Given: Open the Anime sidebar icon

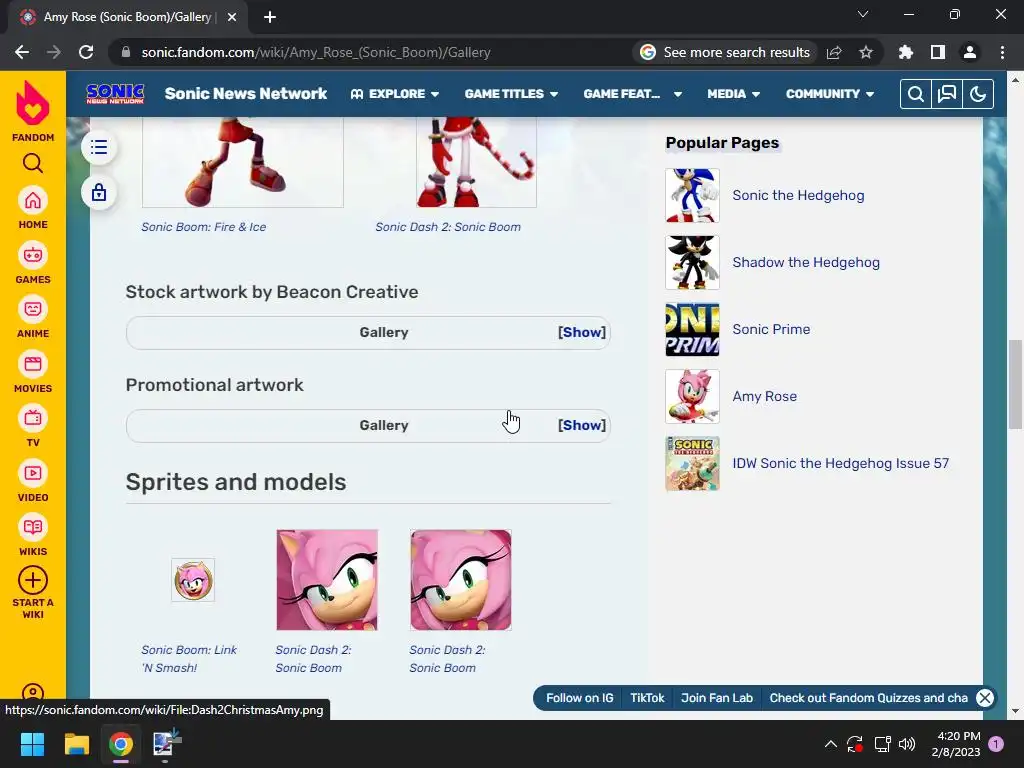Looking at the screenshot, I should (33, 309).
